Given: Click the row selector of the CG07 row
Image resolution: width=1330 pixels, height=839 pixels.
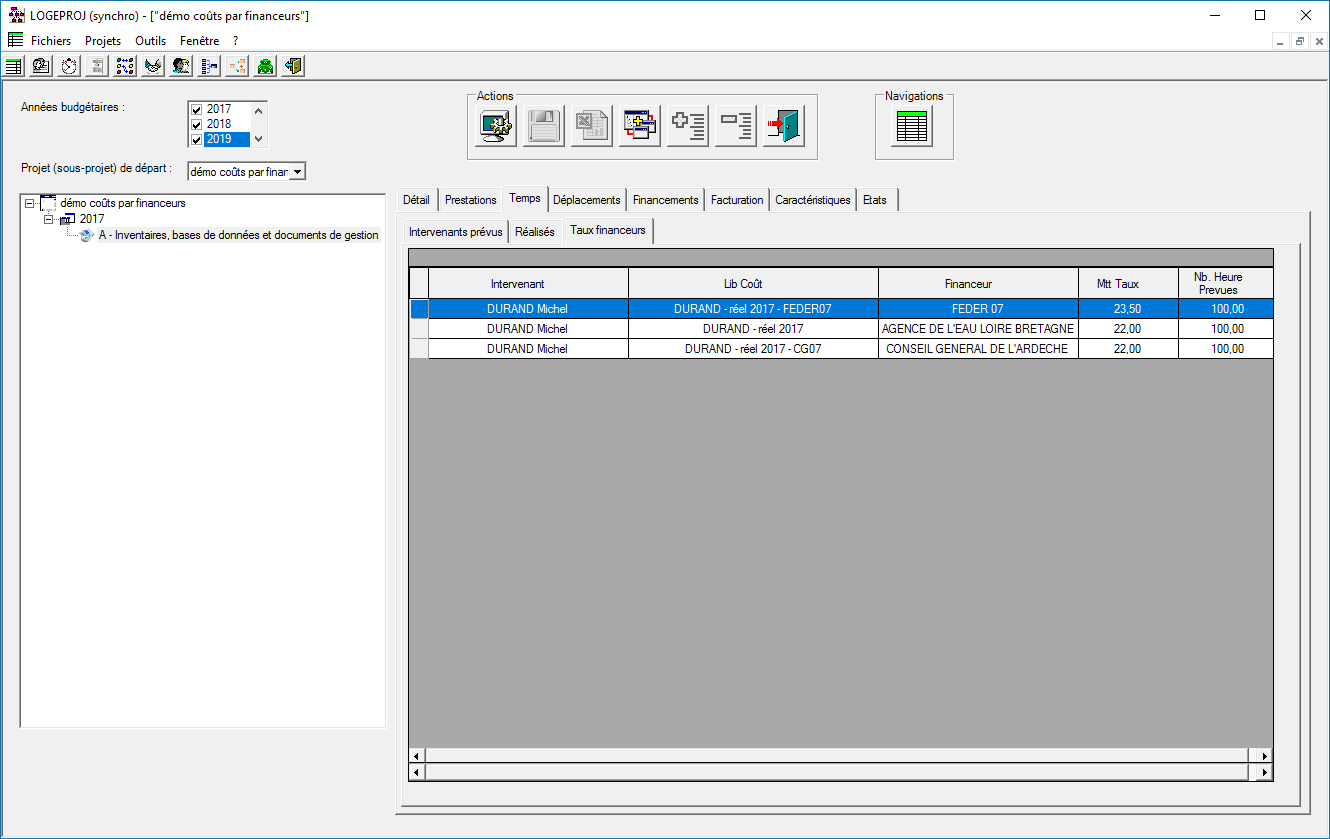Looking at the screenshot, I should [419, 349].
